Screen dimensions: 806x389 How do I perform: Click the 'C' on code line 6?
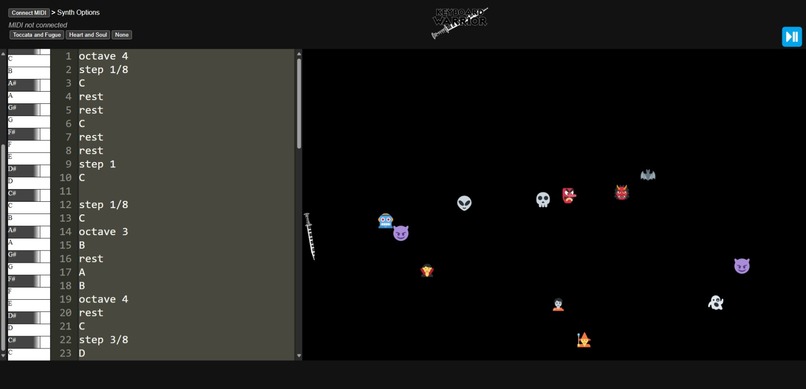pyautogui.click(x=82, y=123)
